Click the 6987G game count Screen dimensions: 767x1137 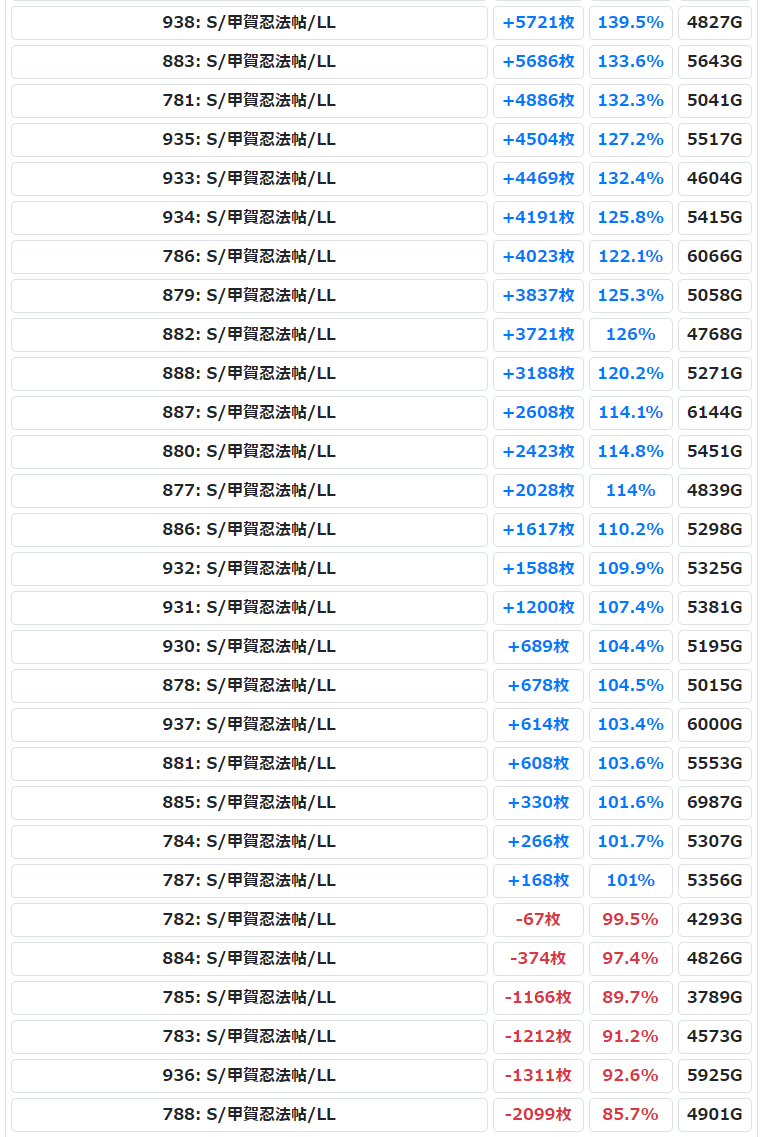click(715, 803)
